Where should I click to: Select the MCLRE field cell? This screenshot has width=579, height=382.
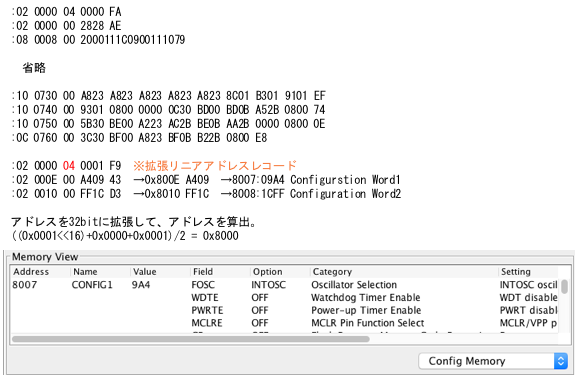point(206,323)
